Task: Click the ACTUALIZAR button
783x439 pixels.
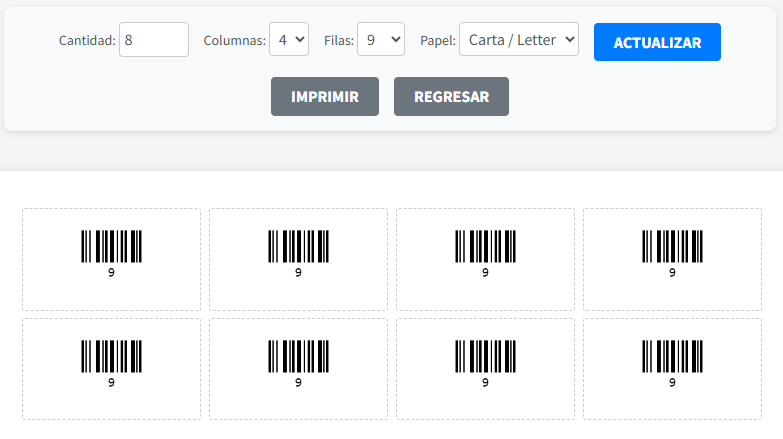Action: (657, 42)
